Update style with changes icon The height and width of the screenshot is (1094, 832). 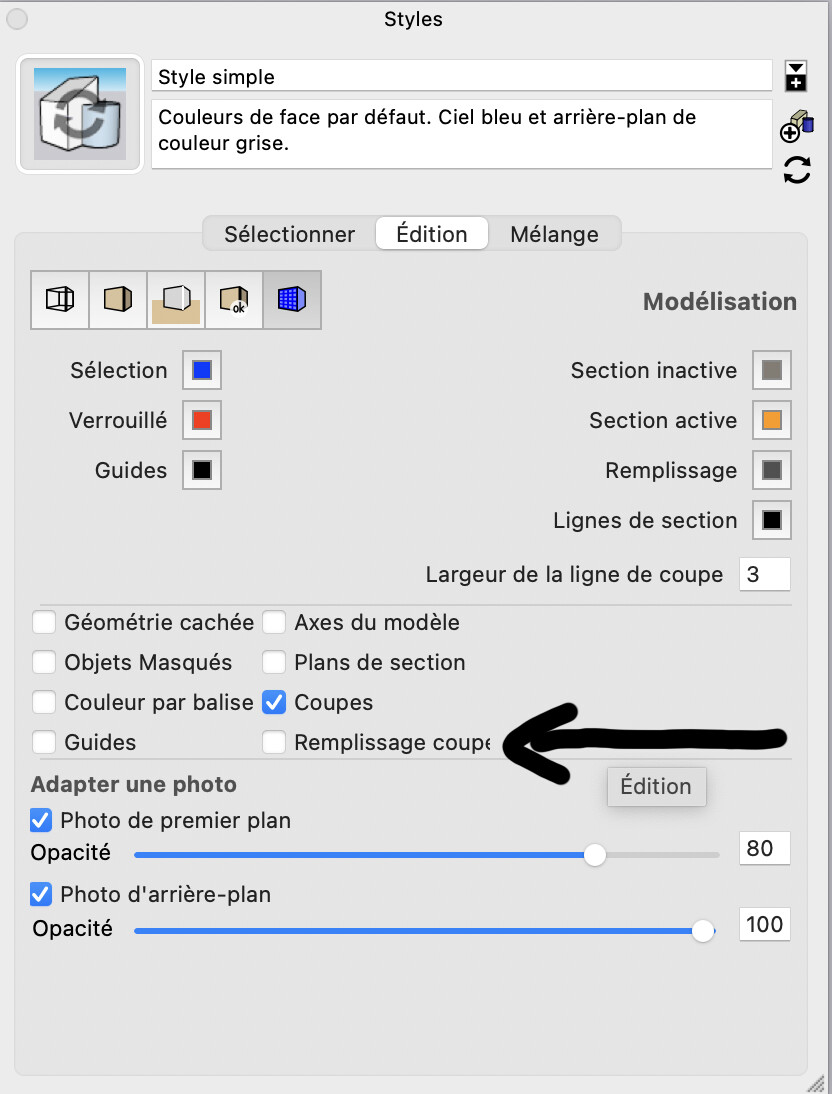click(x=796, y=170)
